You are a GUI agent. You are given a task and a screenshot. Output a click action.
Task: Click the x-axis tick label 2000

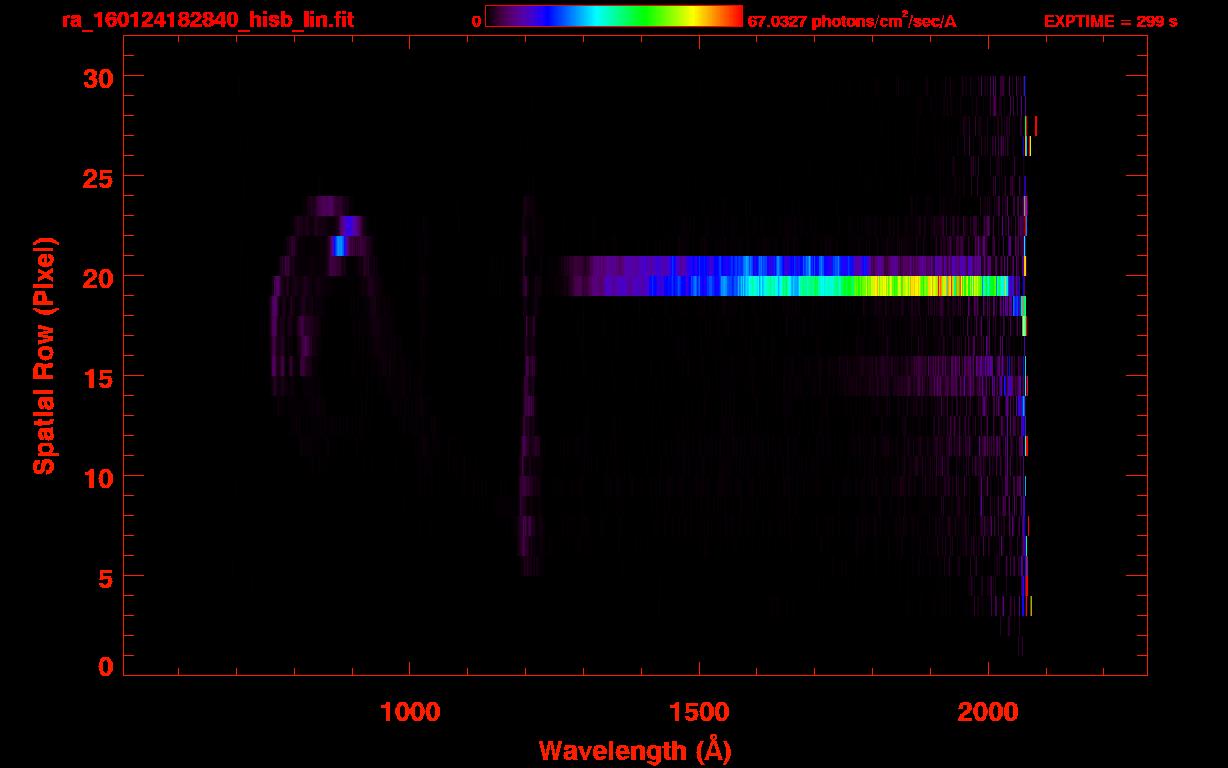click(988, 711)
